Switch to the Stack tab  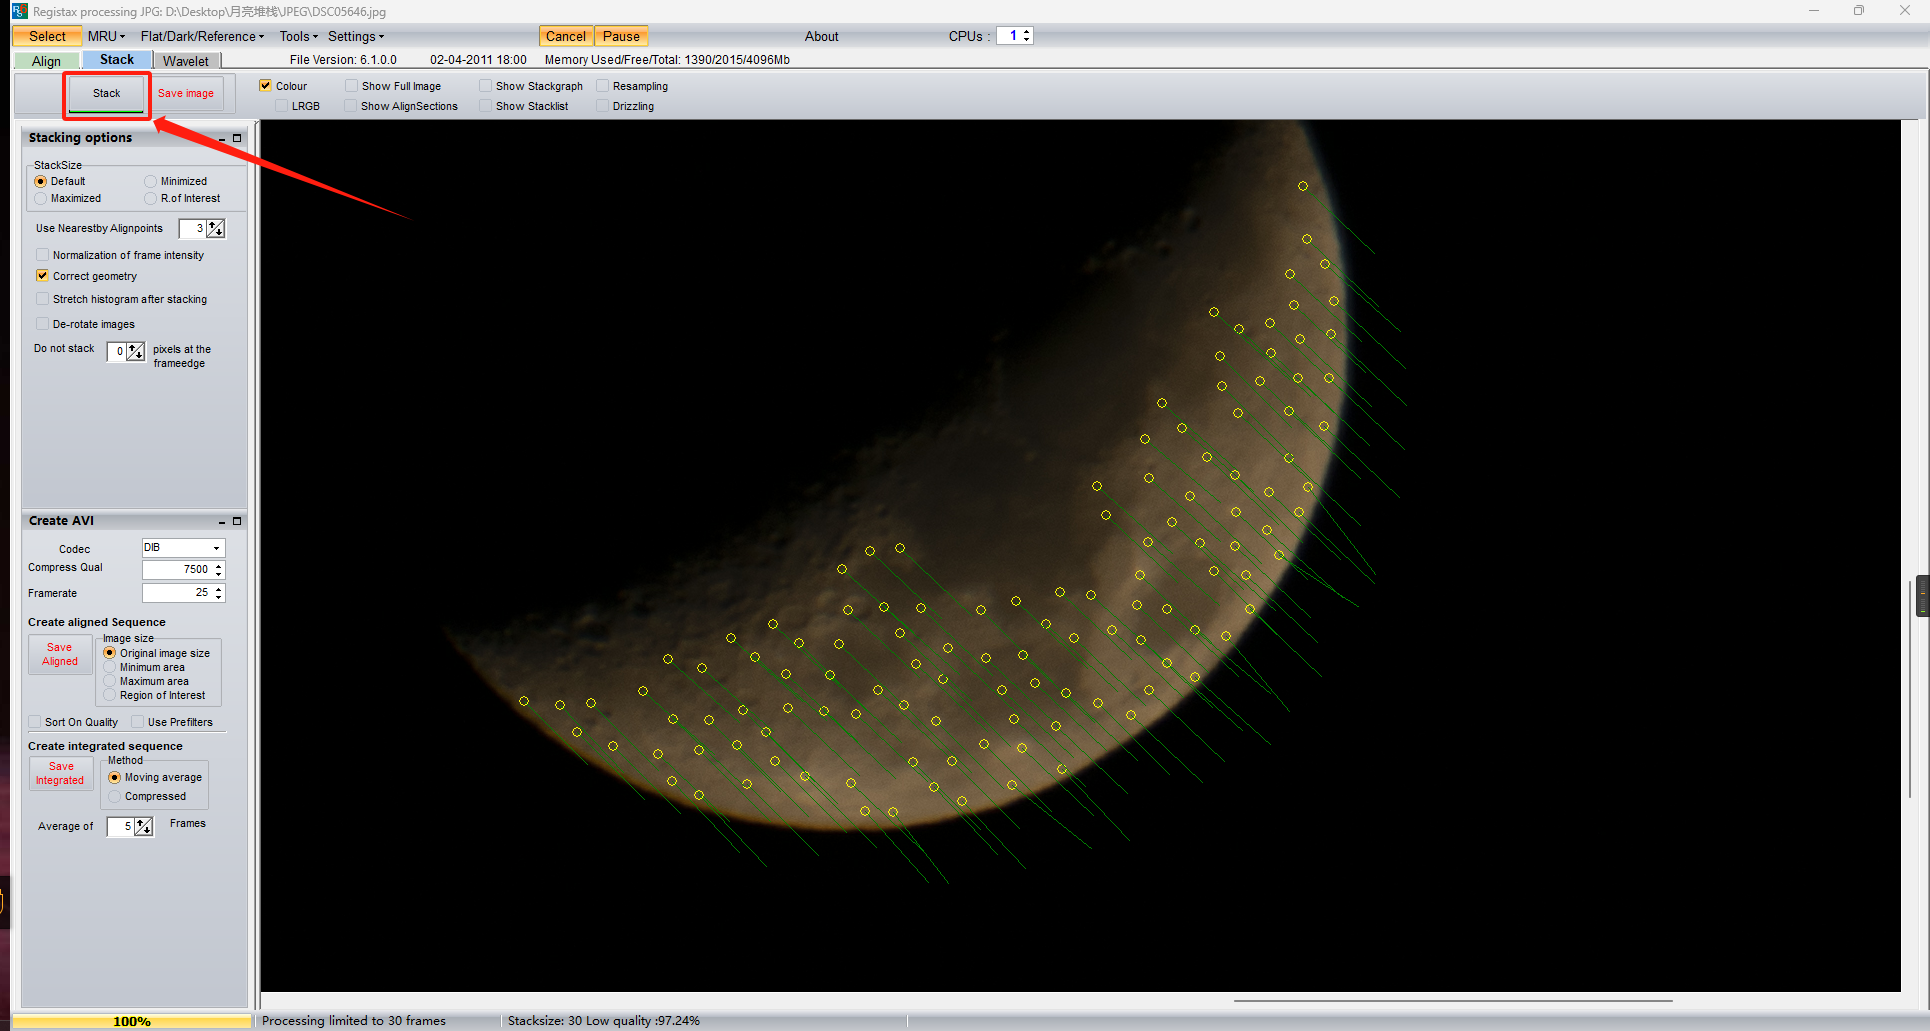tap(117, 60)
